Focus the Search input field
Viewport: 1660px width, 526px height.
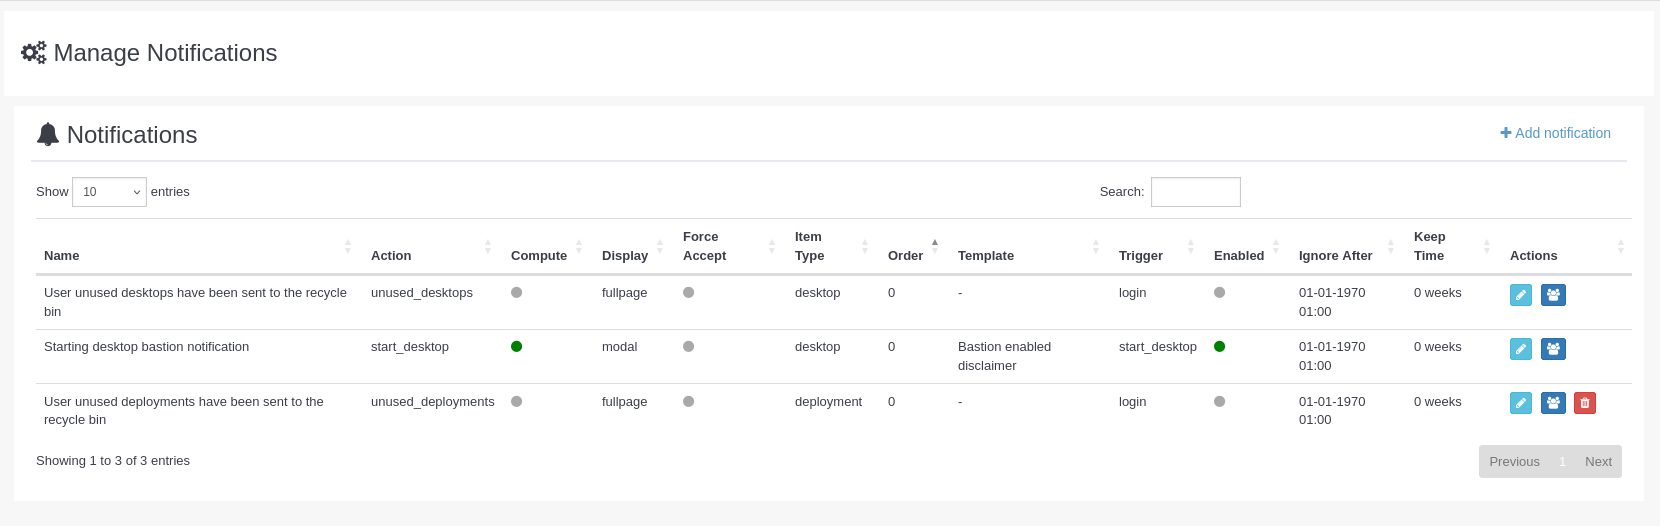tap(1195, 192)
